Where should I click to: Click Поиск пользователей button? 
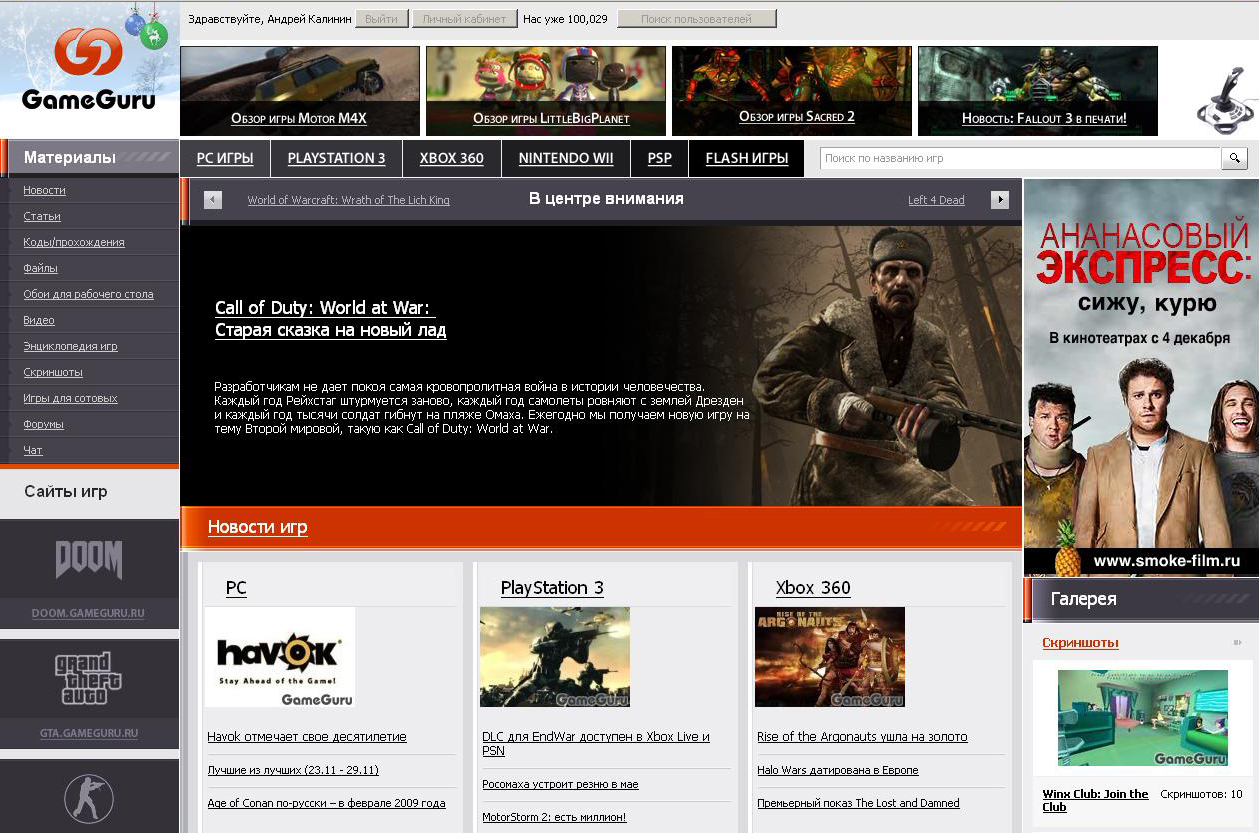[x=696, y=19]
